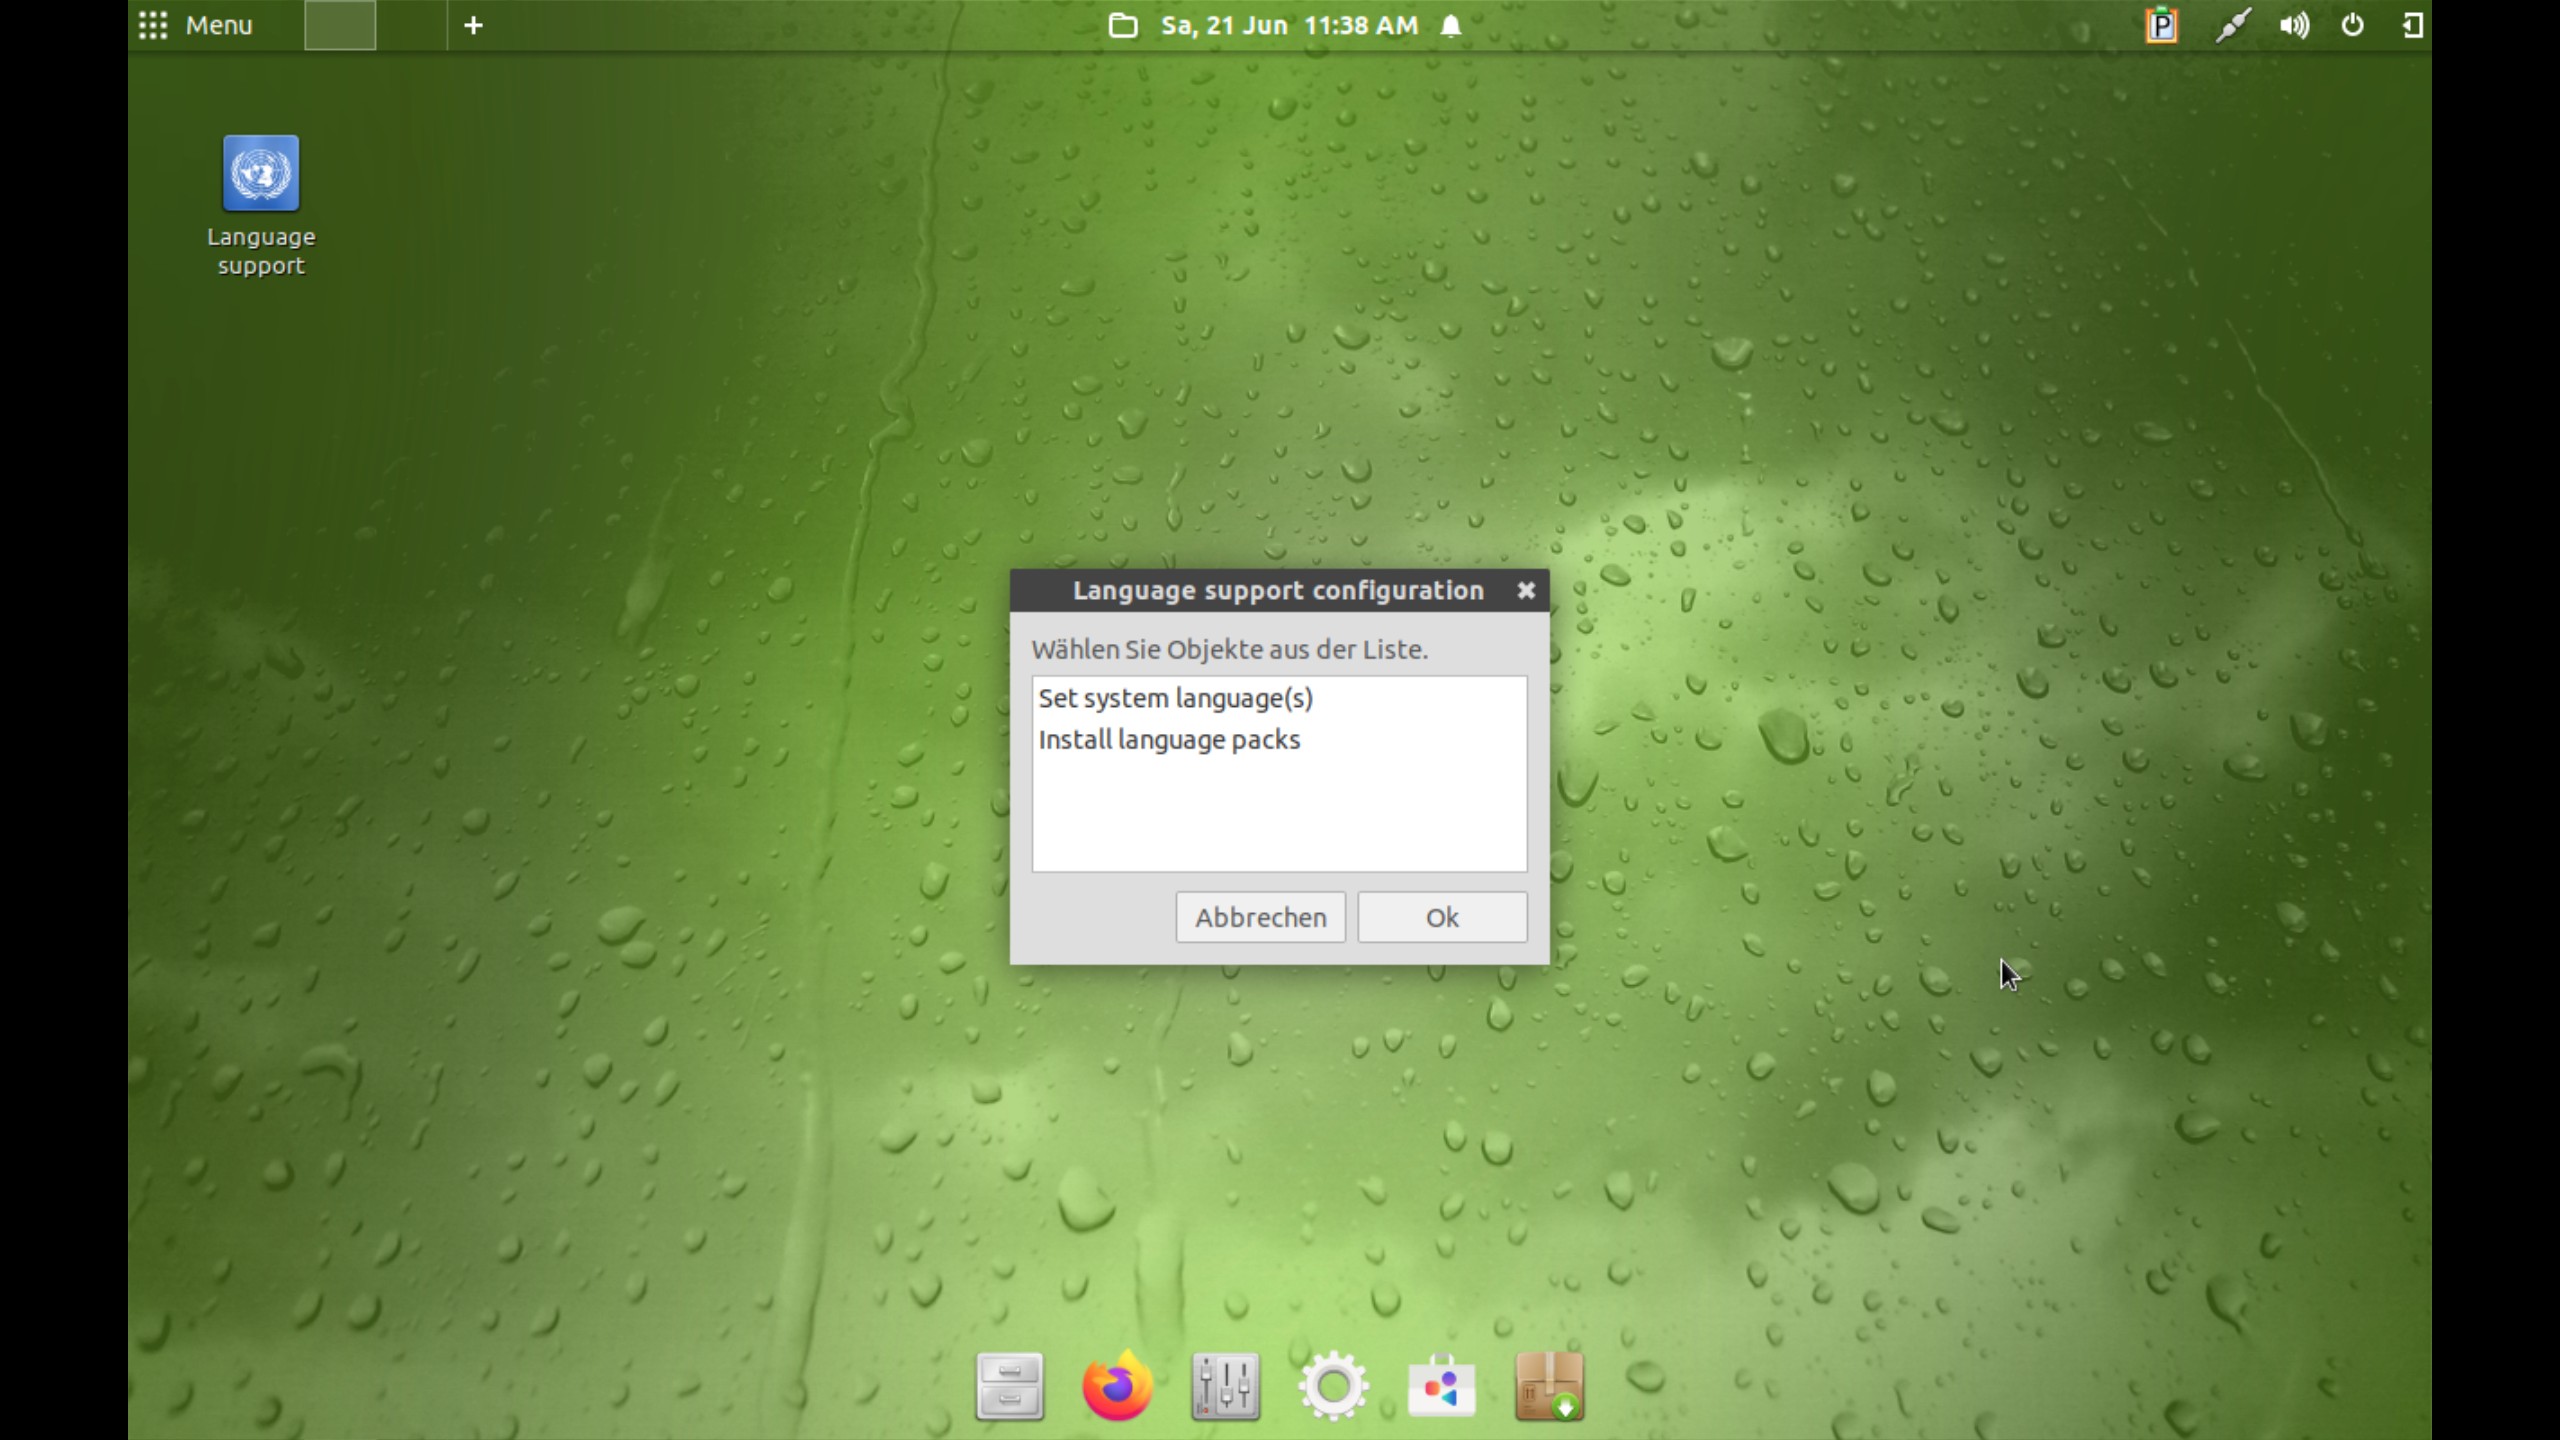Image resolution: width=2560 pixels, height=1440 pixels.
Task: Open the settings gear in dock
Action: point(1333,1386)
